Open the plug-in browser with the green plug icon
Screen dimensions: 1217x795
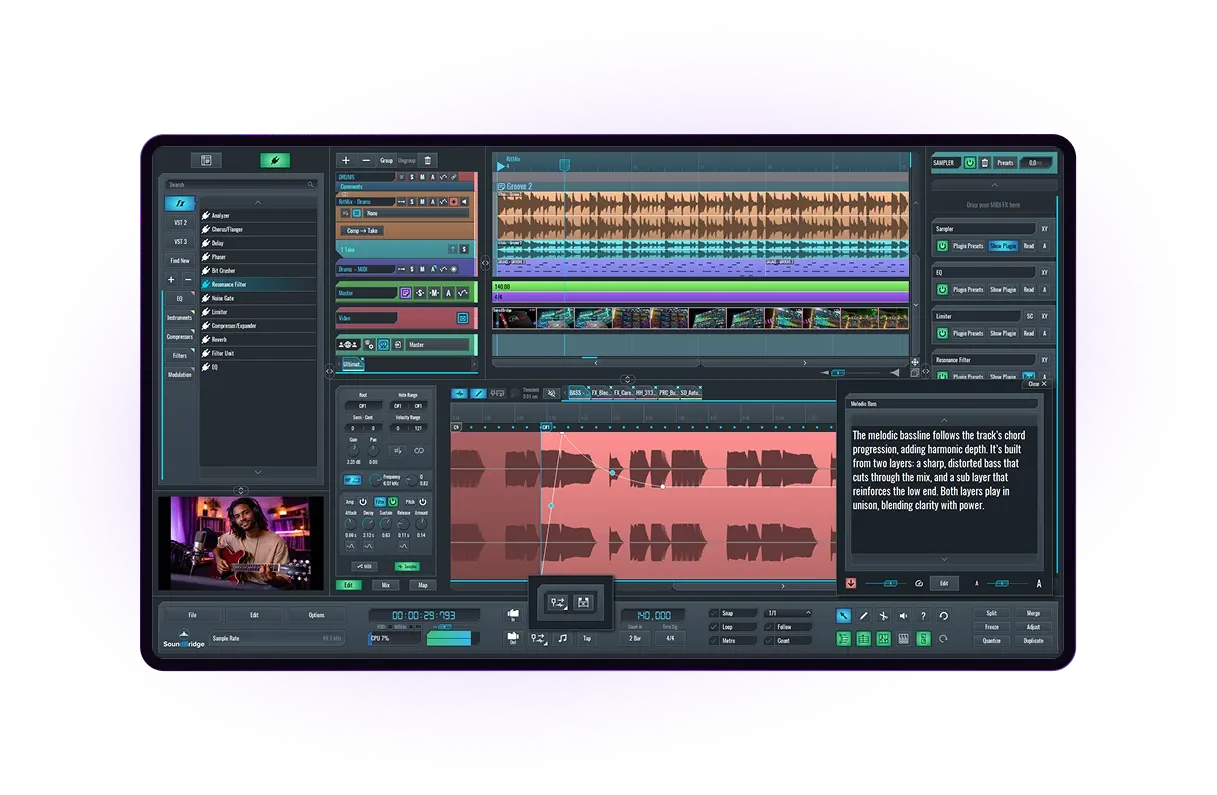click(274, 160)
